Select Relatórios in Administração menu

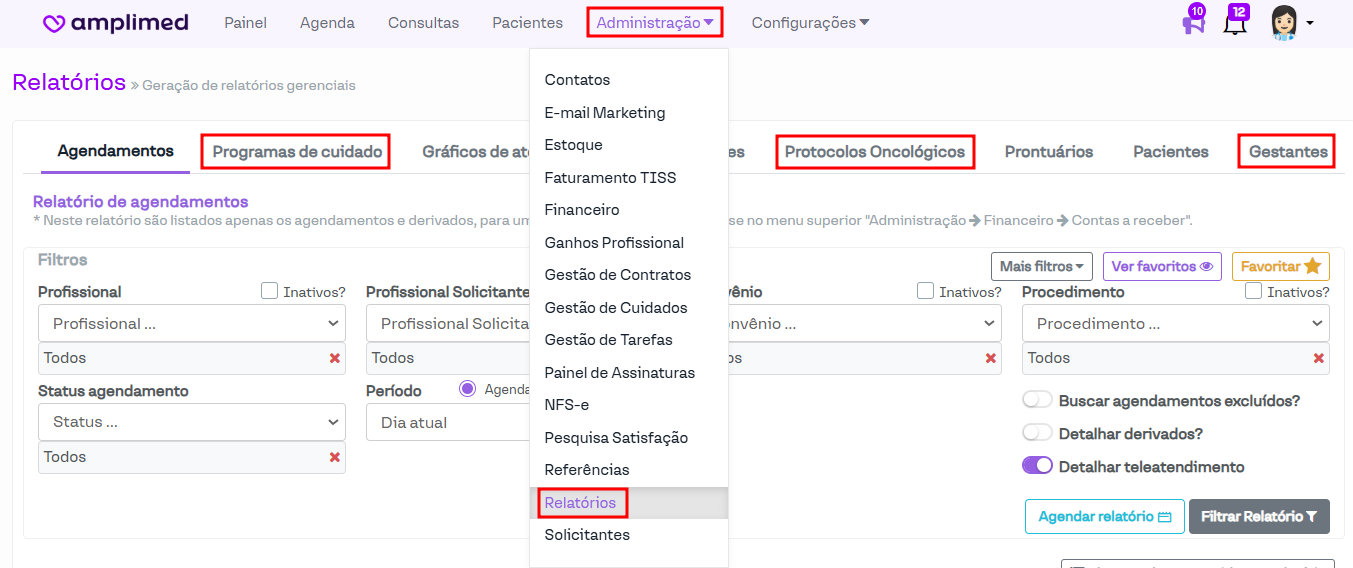581,502
